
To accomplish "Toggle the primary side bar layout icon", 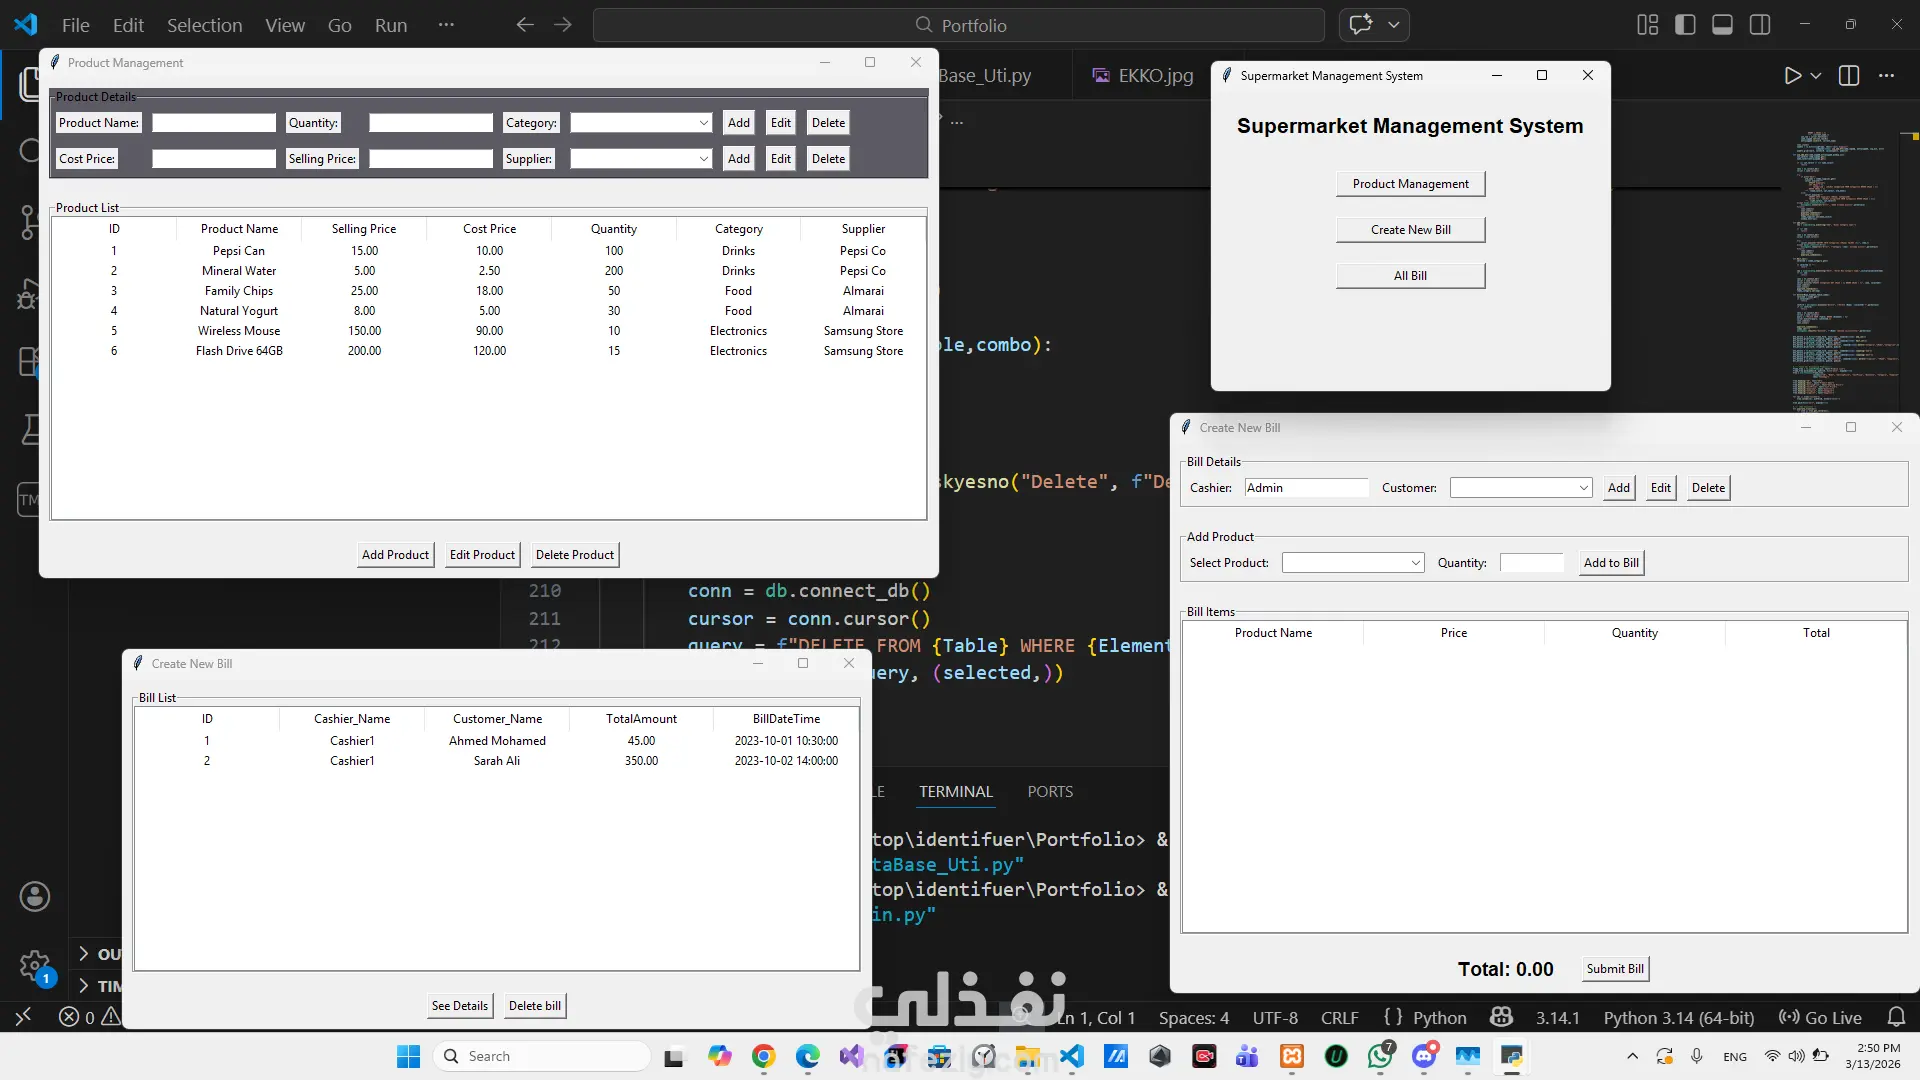I will 1685,25.
